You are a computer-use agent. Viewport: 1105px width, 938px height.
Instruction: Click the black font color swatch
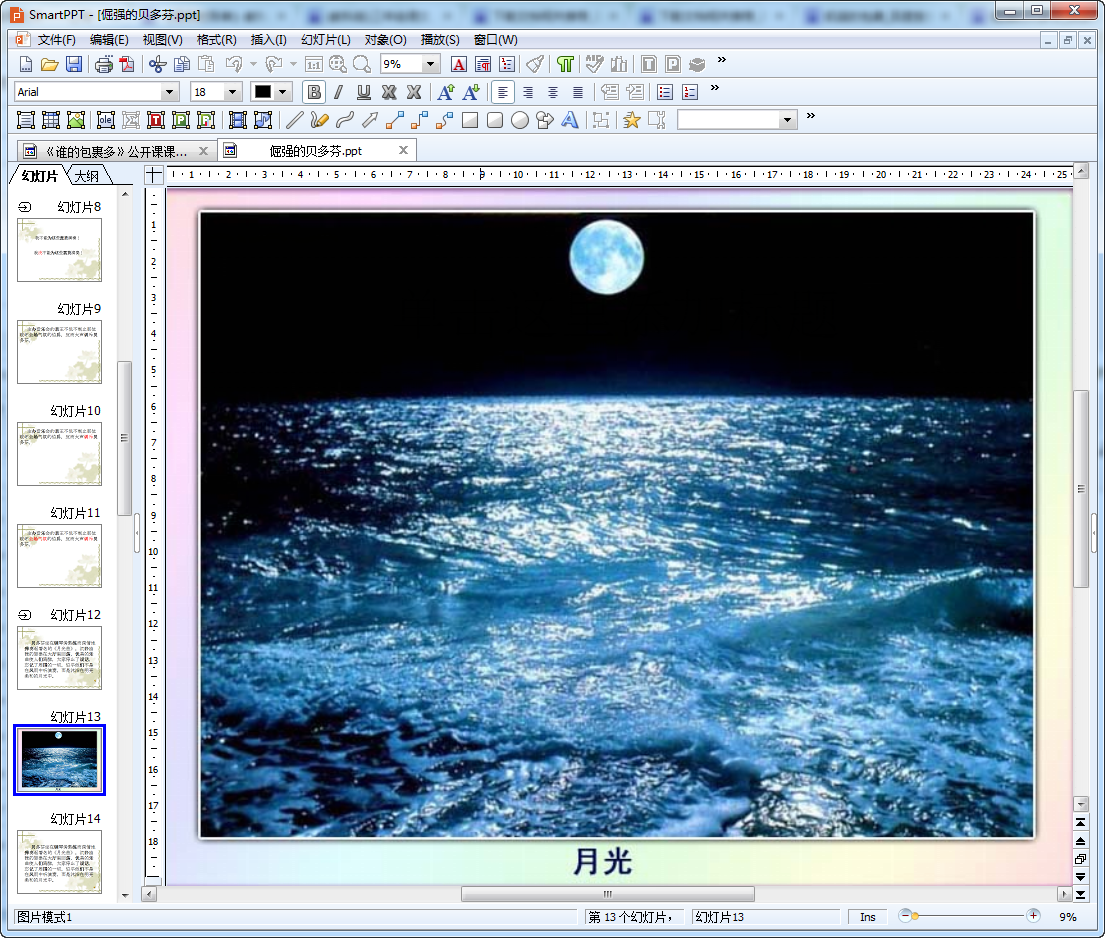pyautogui.click(x=263, y=92)
